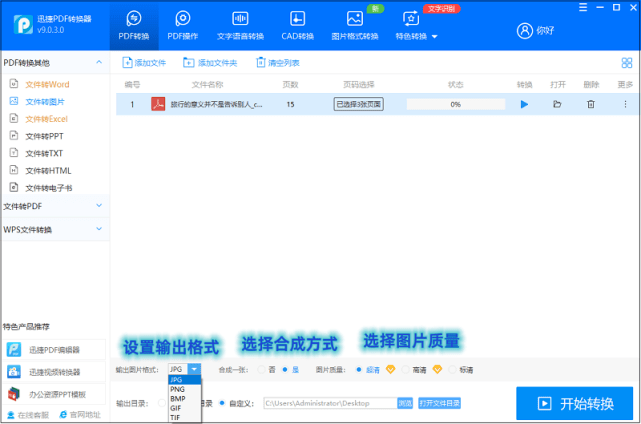Open output folder icon for row 1
Screen dimensions: 641x424
click(x=557, y=104)
